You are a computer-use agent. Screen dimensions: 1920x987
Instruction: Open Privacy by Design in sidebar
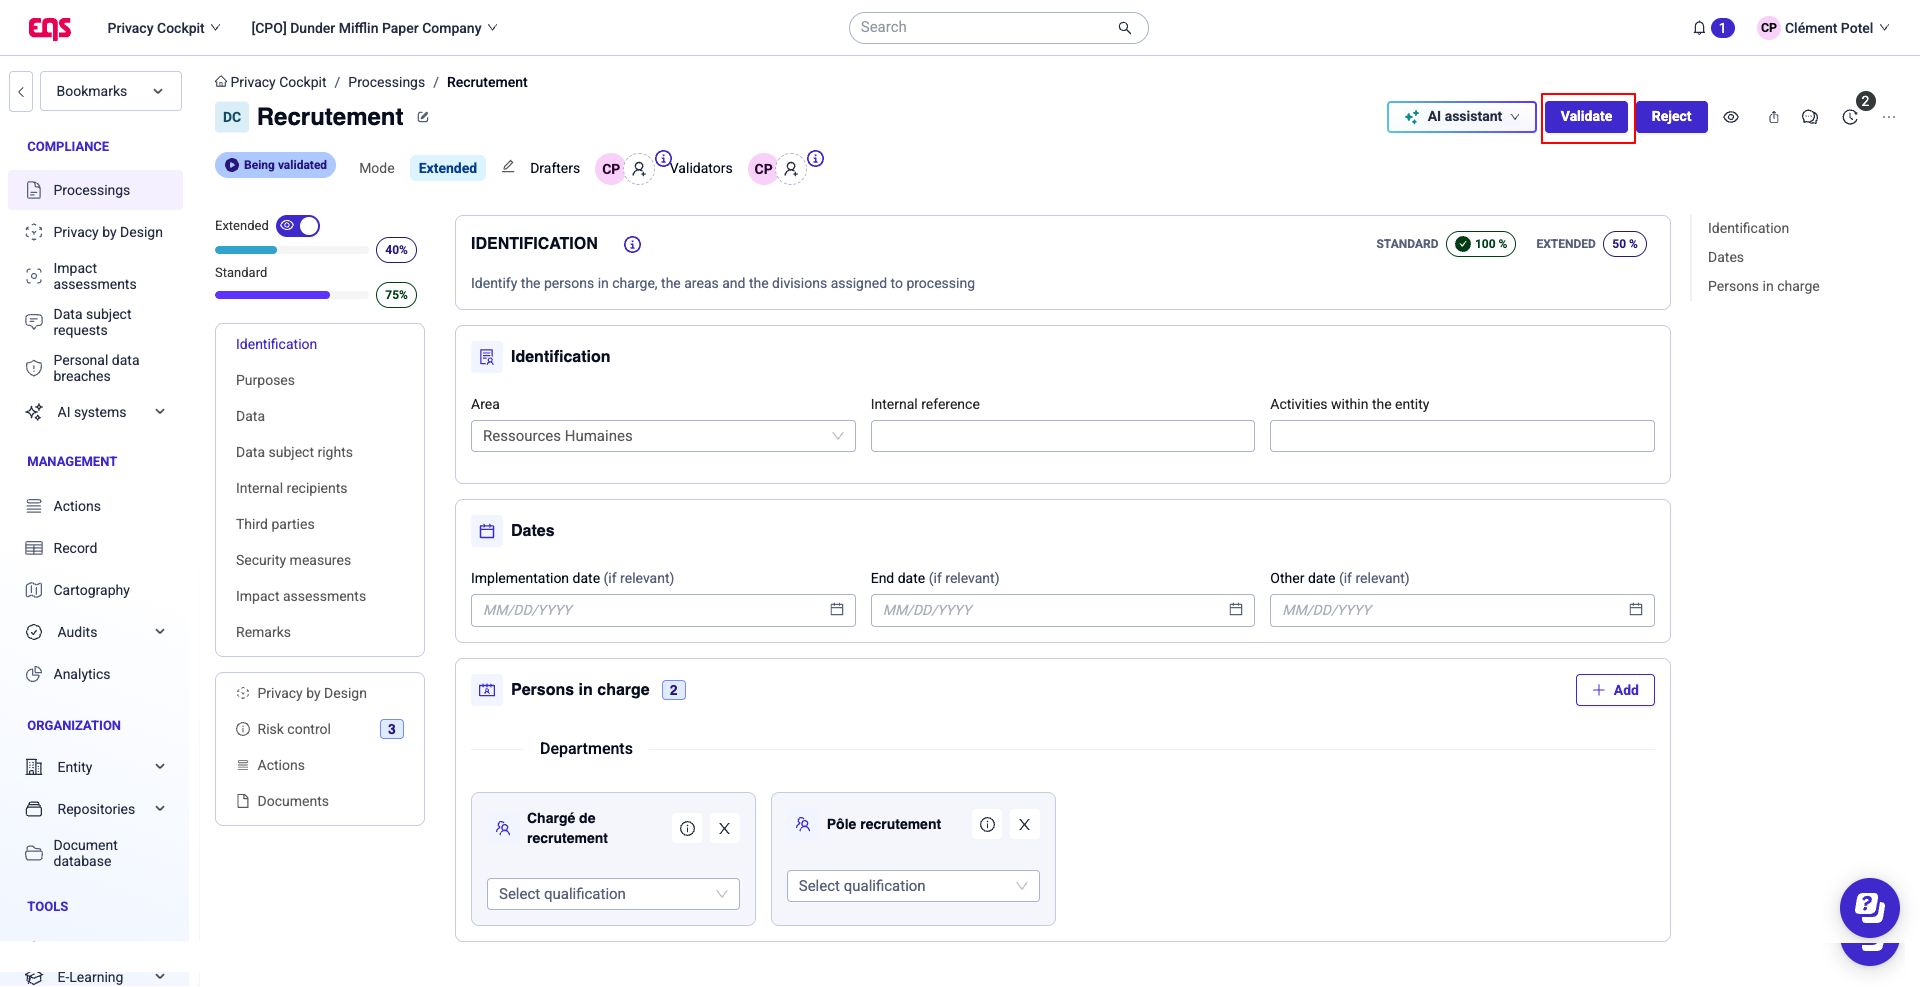pos(96,232)
